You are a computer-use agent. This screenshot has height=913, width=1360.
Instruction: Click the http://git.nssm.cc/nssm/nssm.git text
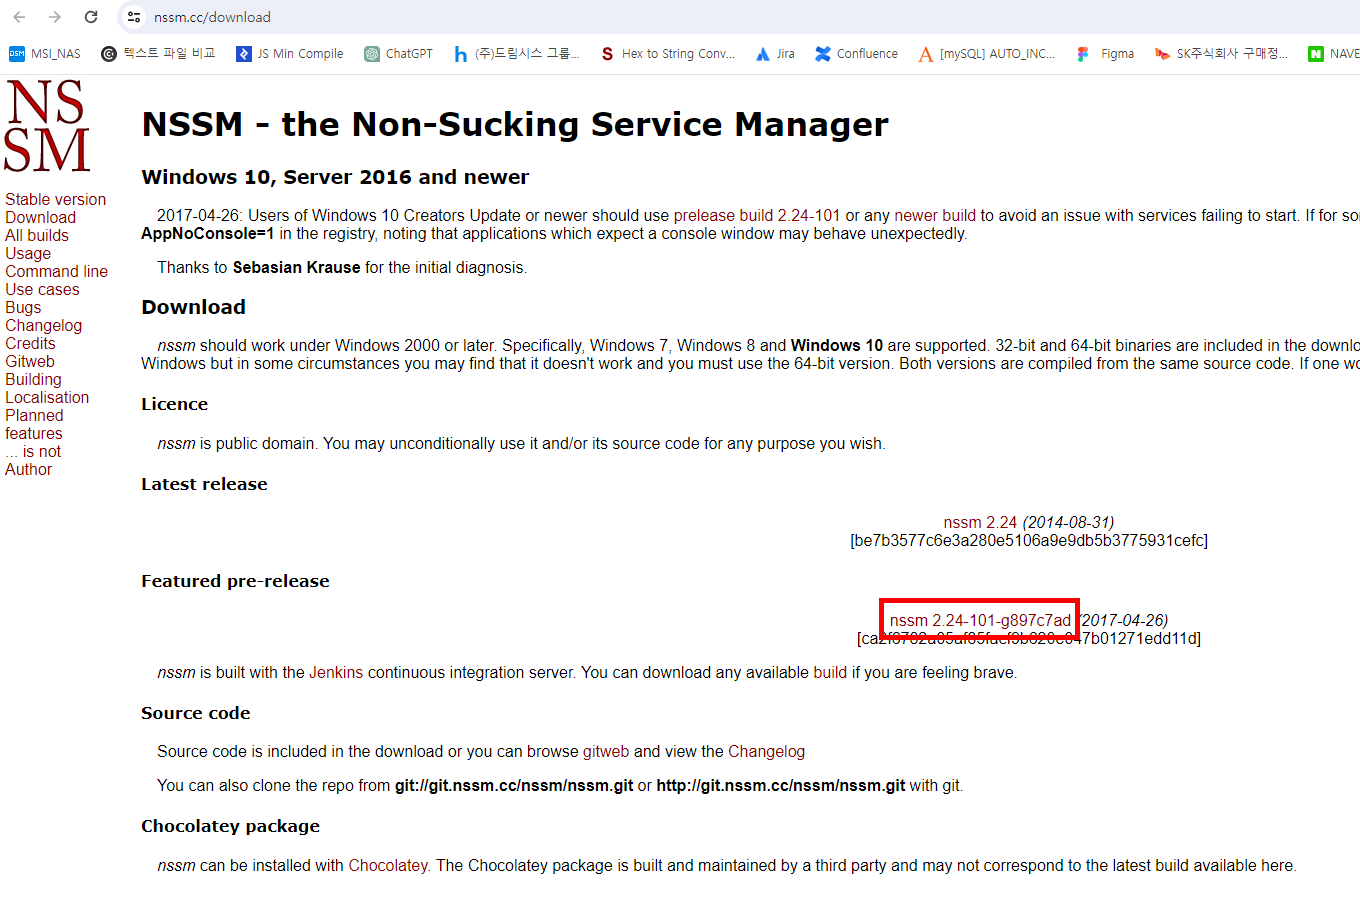pyautogui.click(x=781, y=786)
